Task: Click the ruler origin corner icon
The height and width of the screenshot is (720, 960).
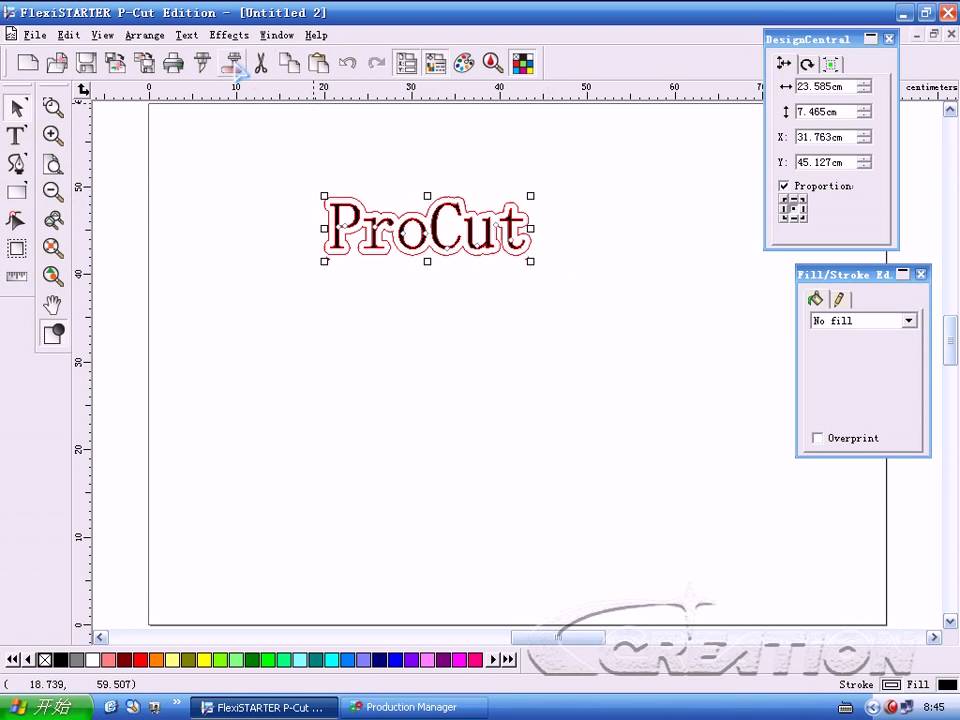Action: coord(83,90)
